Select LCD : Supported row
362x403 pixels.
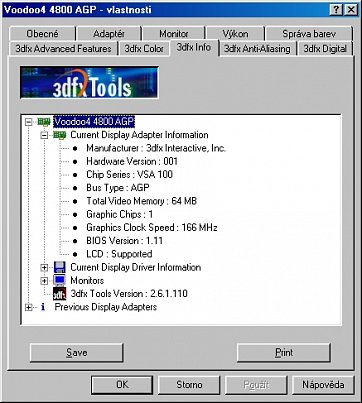tap(119, 254)
